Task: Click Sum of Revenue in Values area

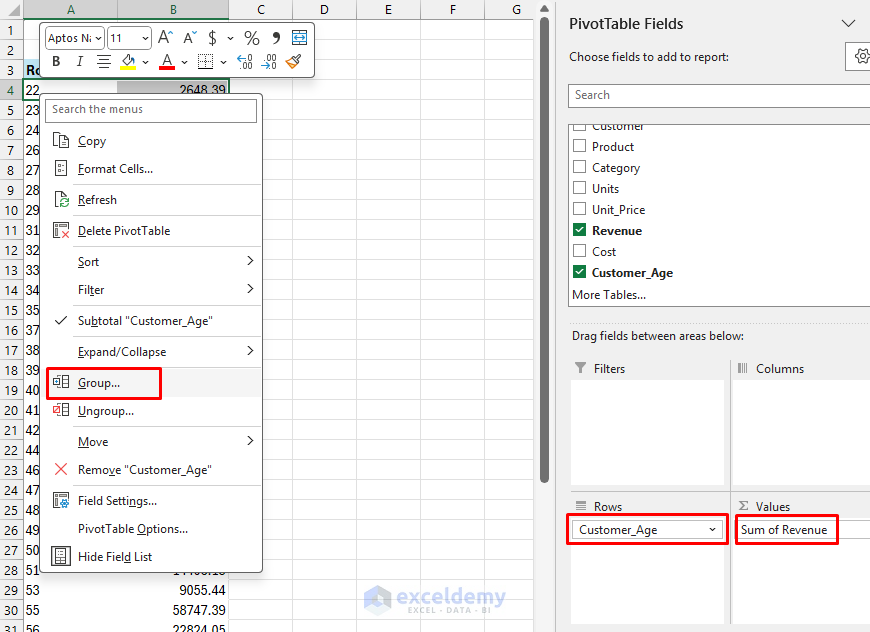Action: (786, 530)
